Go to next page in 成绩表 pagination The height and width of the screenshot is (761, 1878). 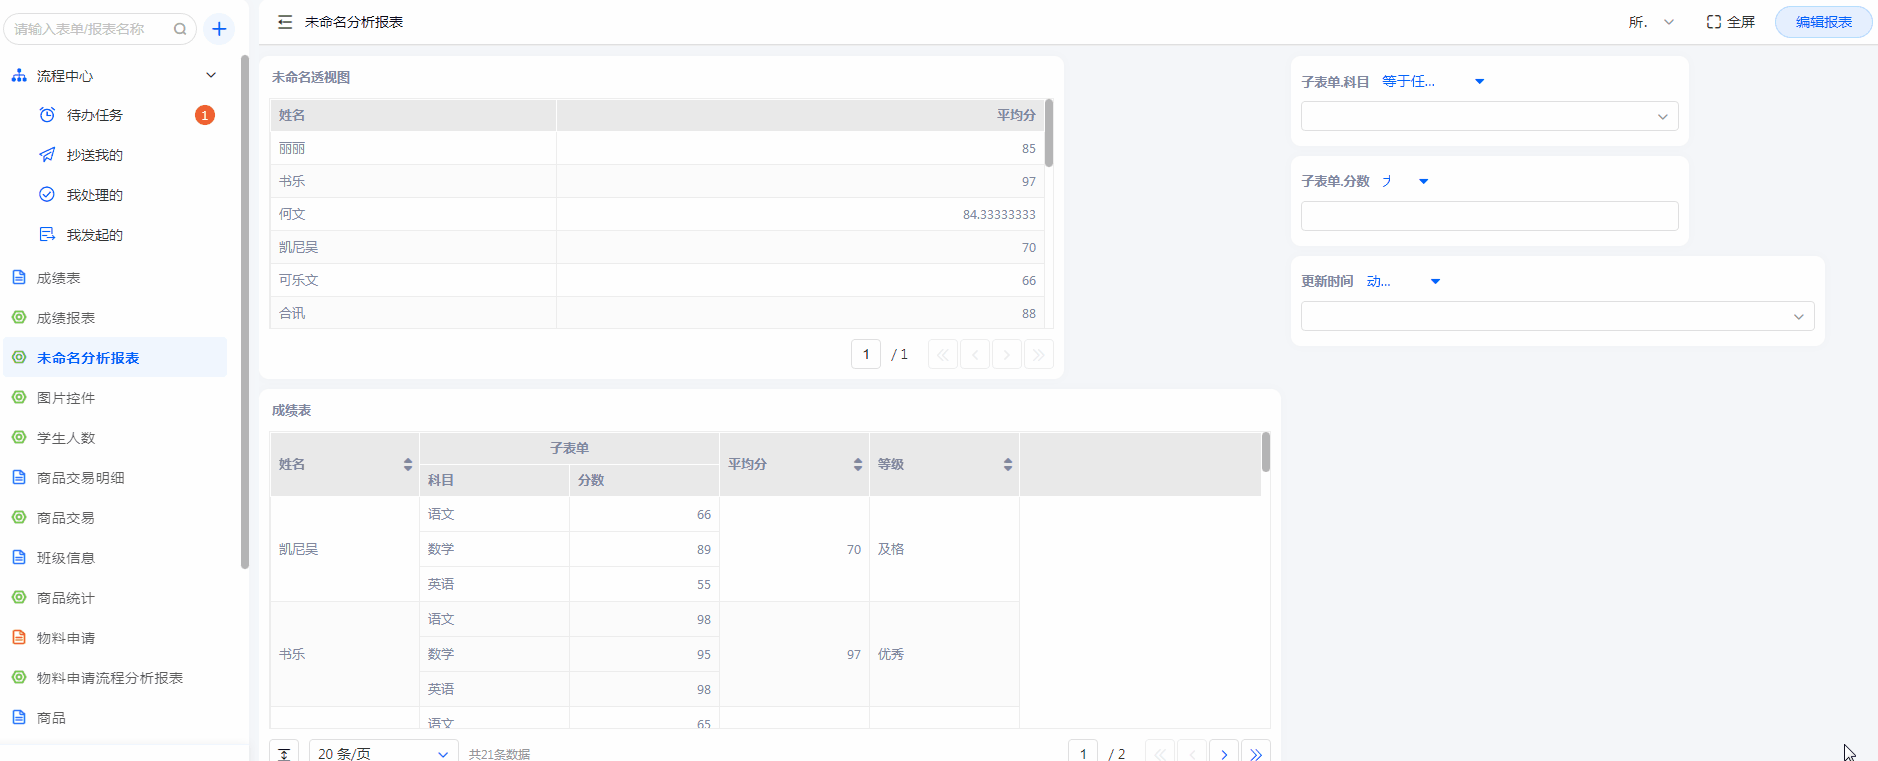tap(1224, 754)
